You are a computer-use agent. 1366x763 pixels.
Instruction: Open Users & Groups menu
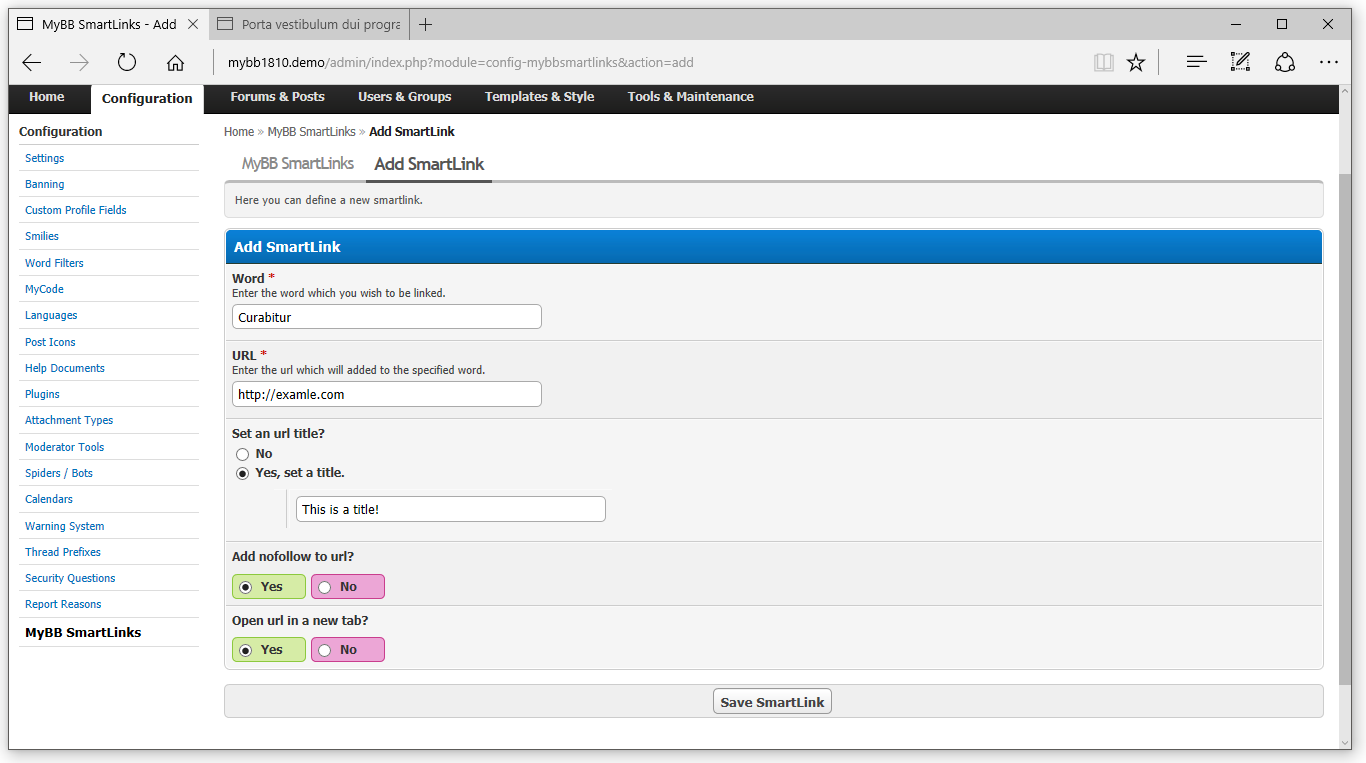pos(404,97)
